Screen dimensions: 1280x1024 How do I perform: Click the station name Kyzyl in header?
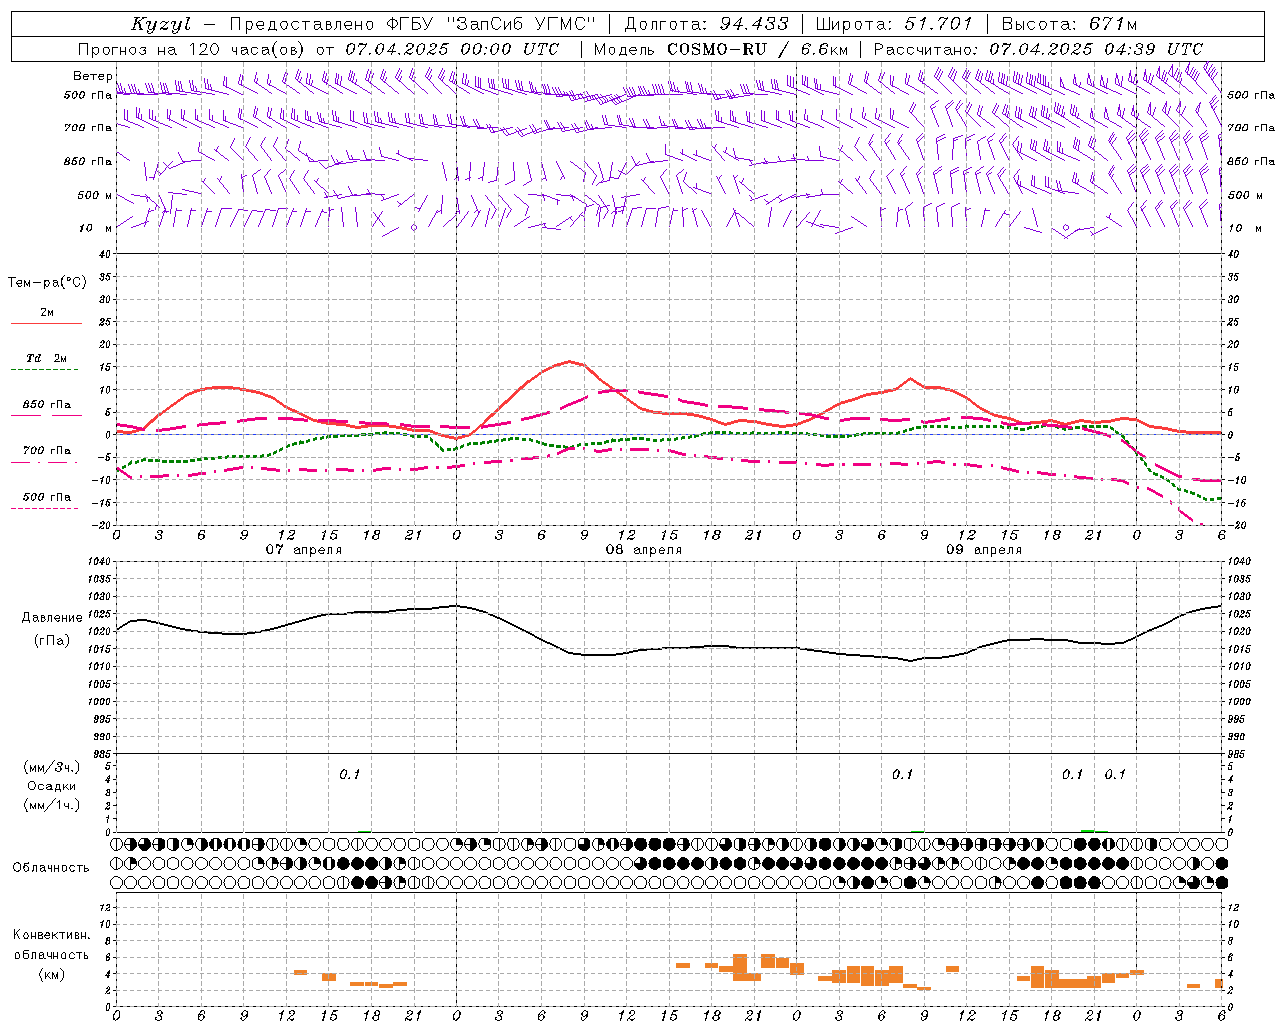[161, 25]
